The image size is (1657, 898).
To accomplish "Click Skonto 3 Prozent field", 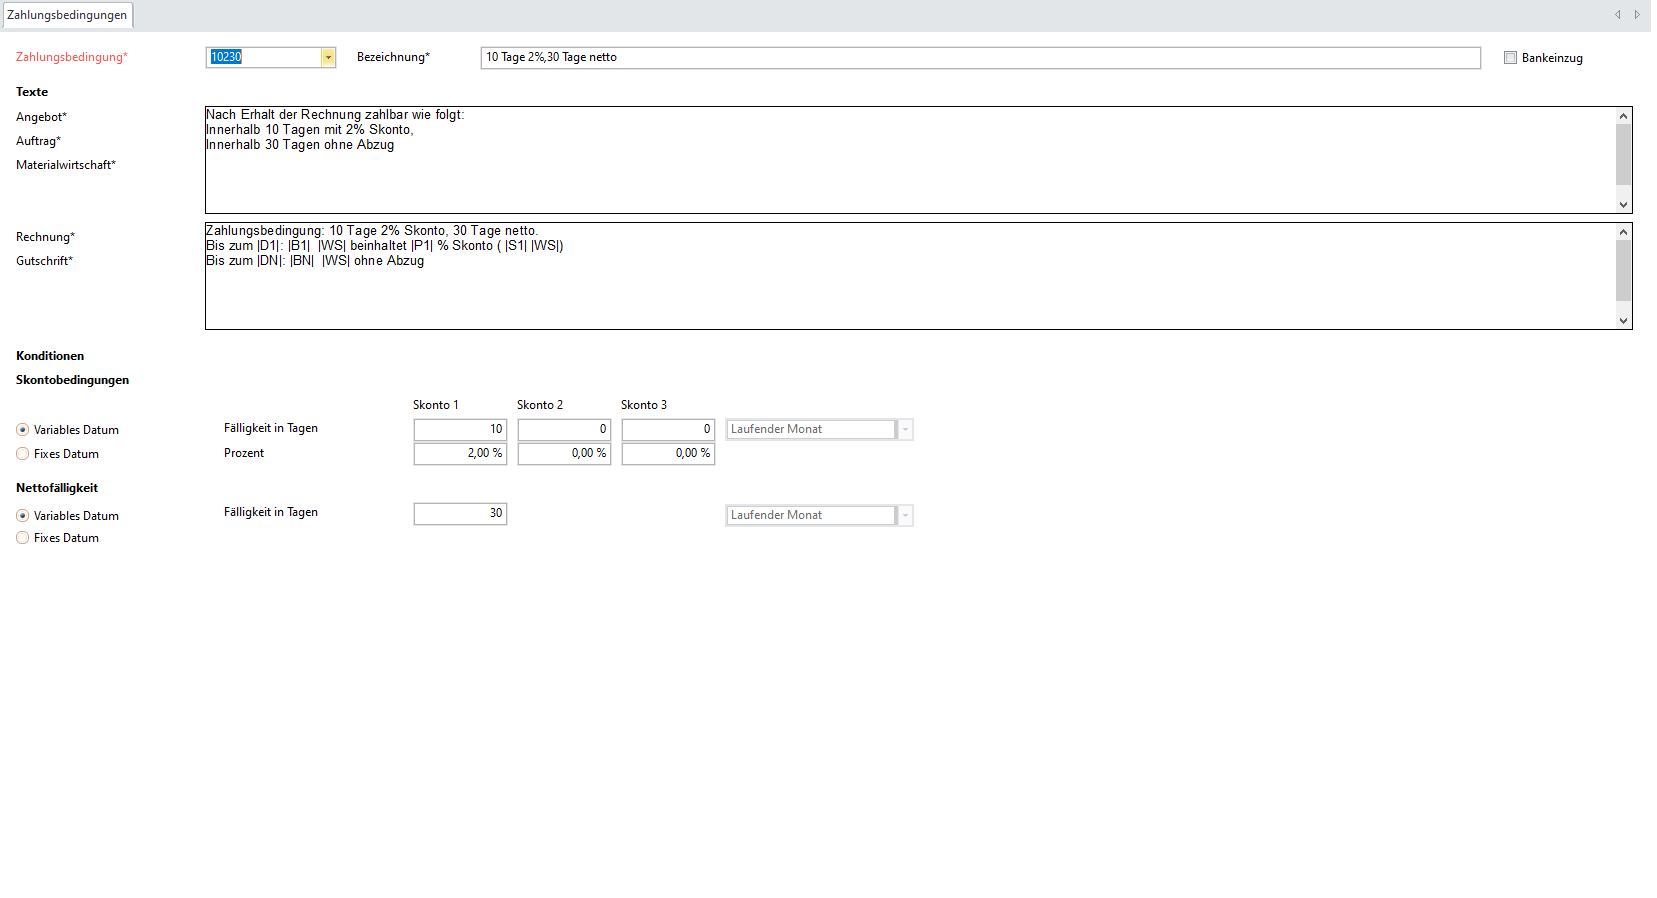I will 668,454.
